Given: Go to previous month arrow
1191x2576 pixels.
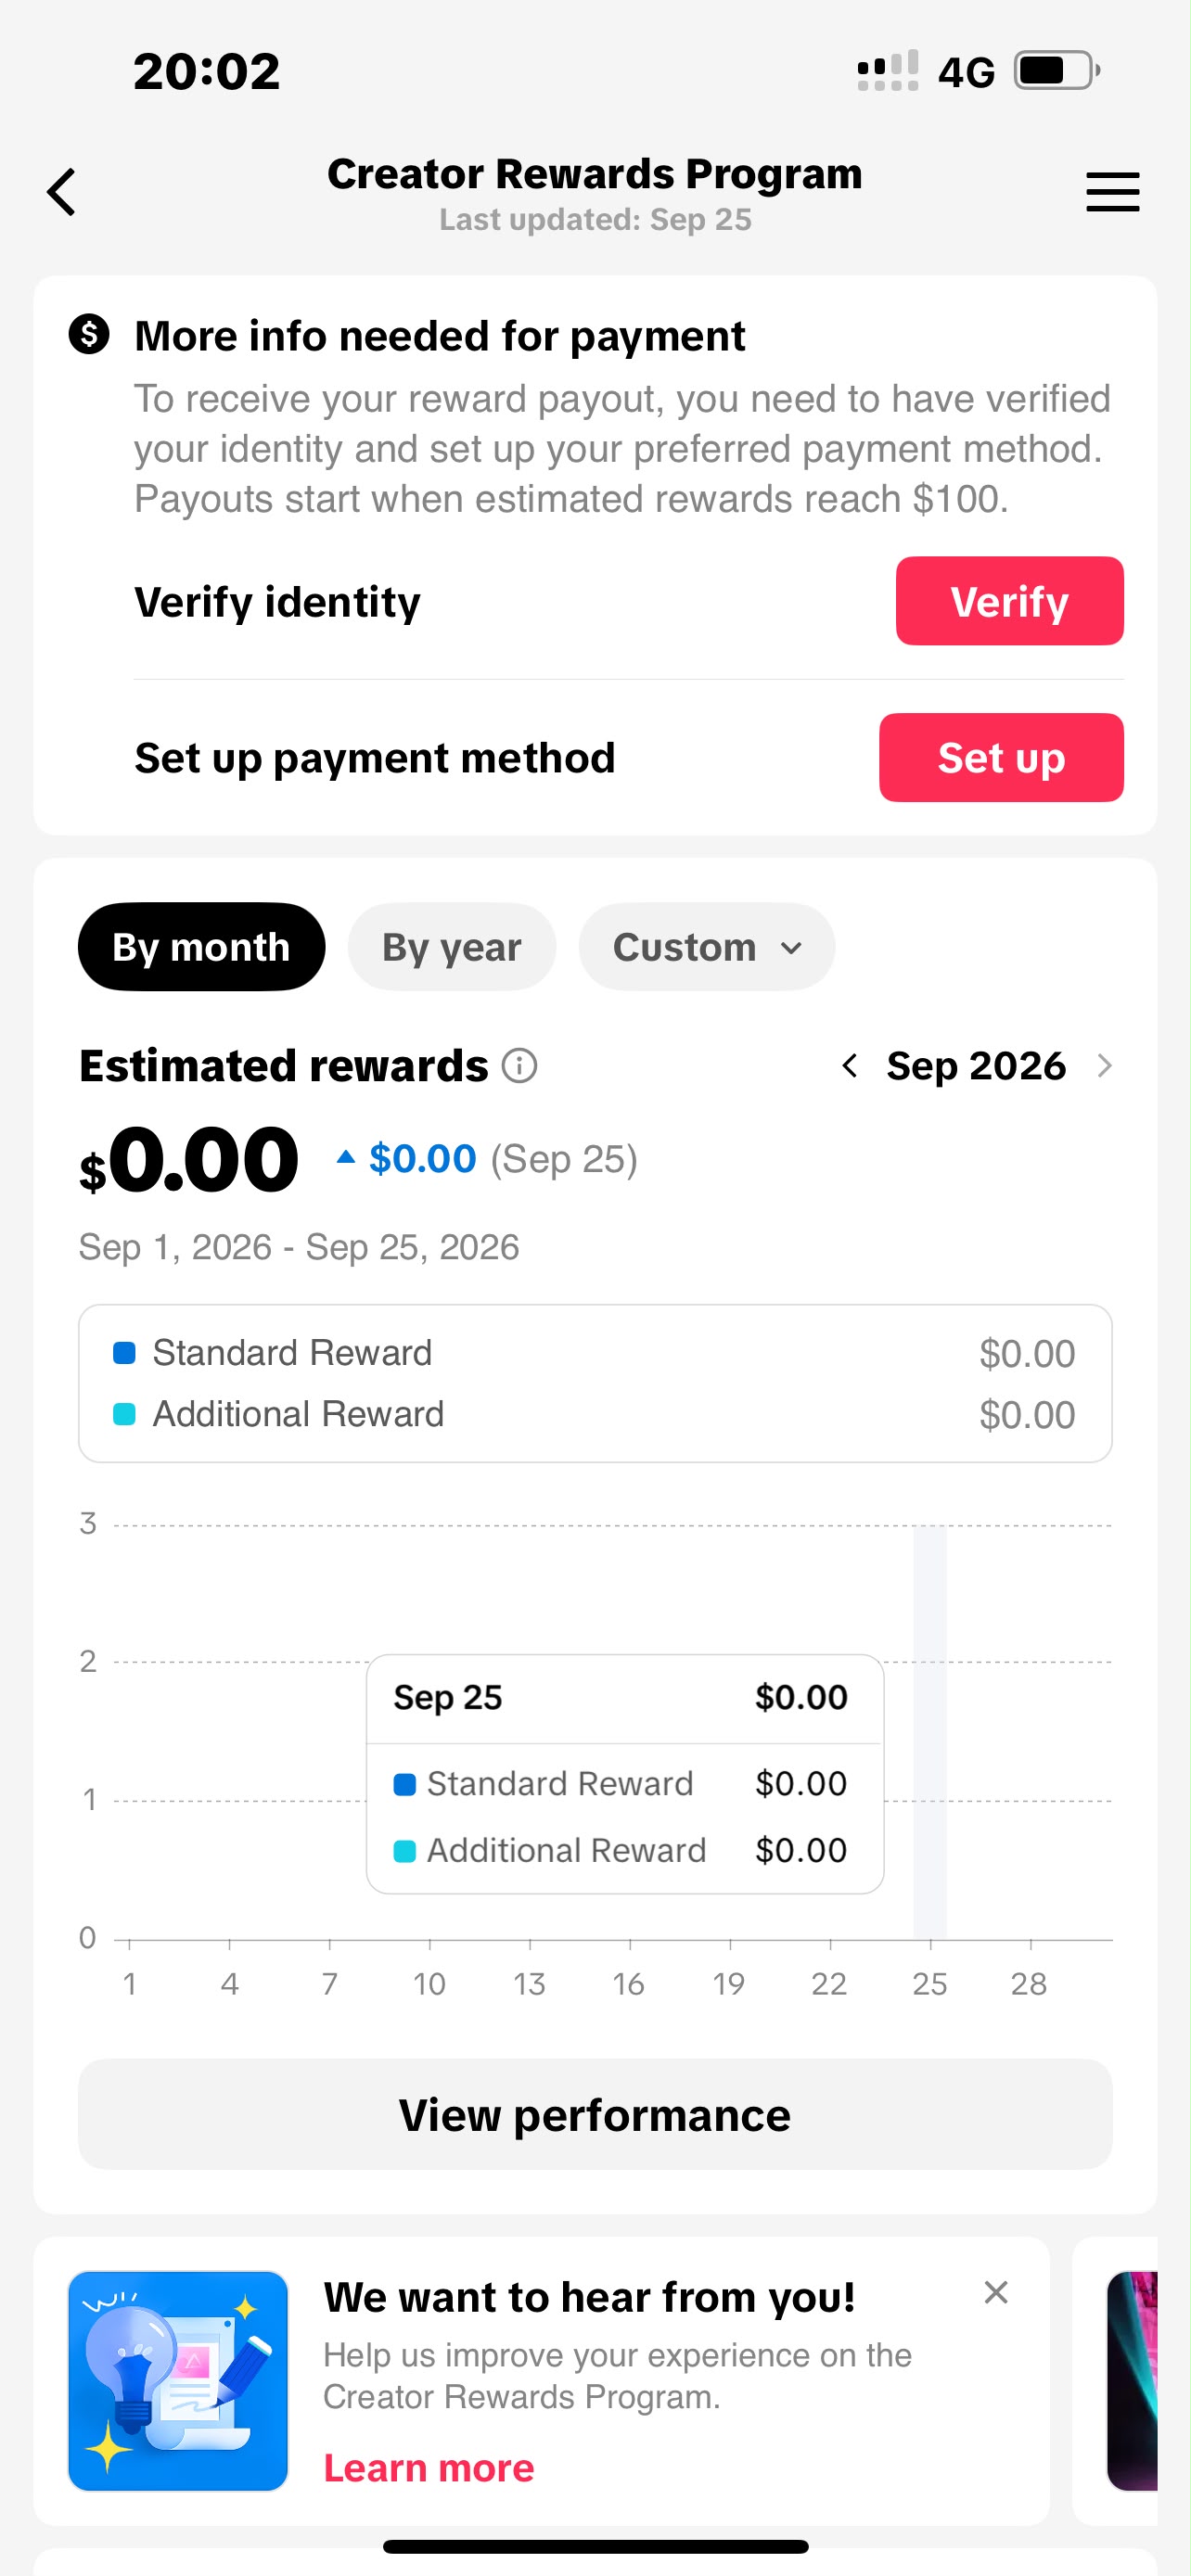Looking at the screenshot, I should point(849,1066).
